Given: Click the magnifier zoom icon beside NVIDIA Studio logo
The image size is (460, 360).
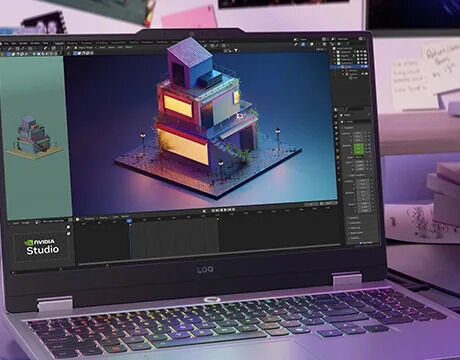Looking at the screenshot, I should click(68, 227).
